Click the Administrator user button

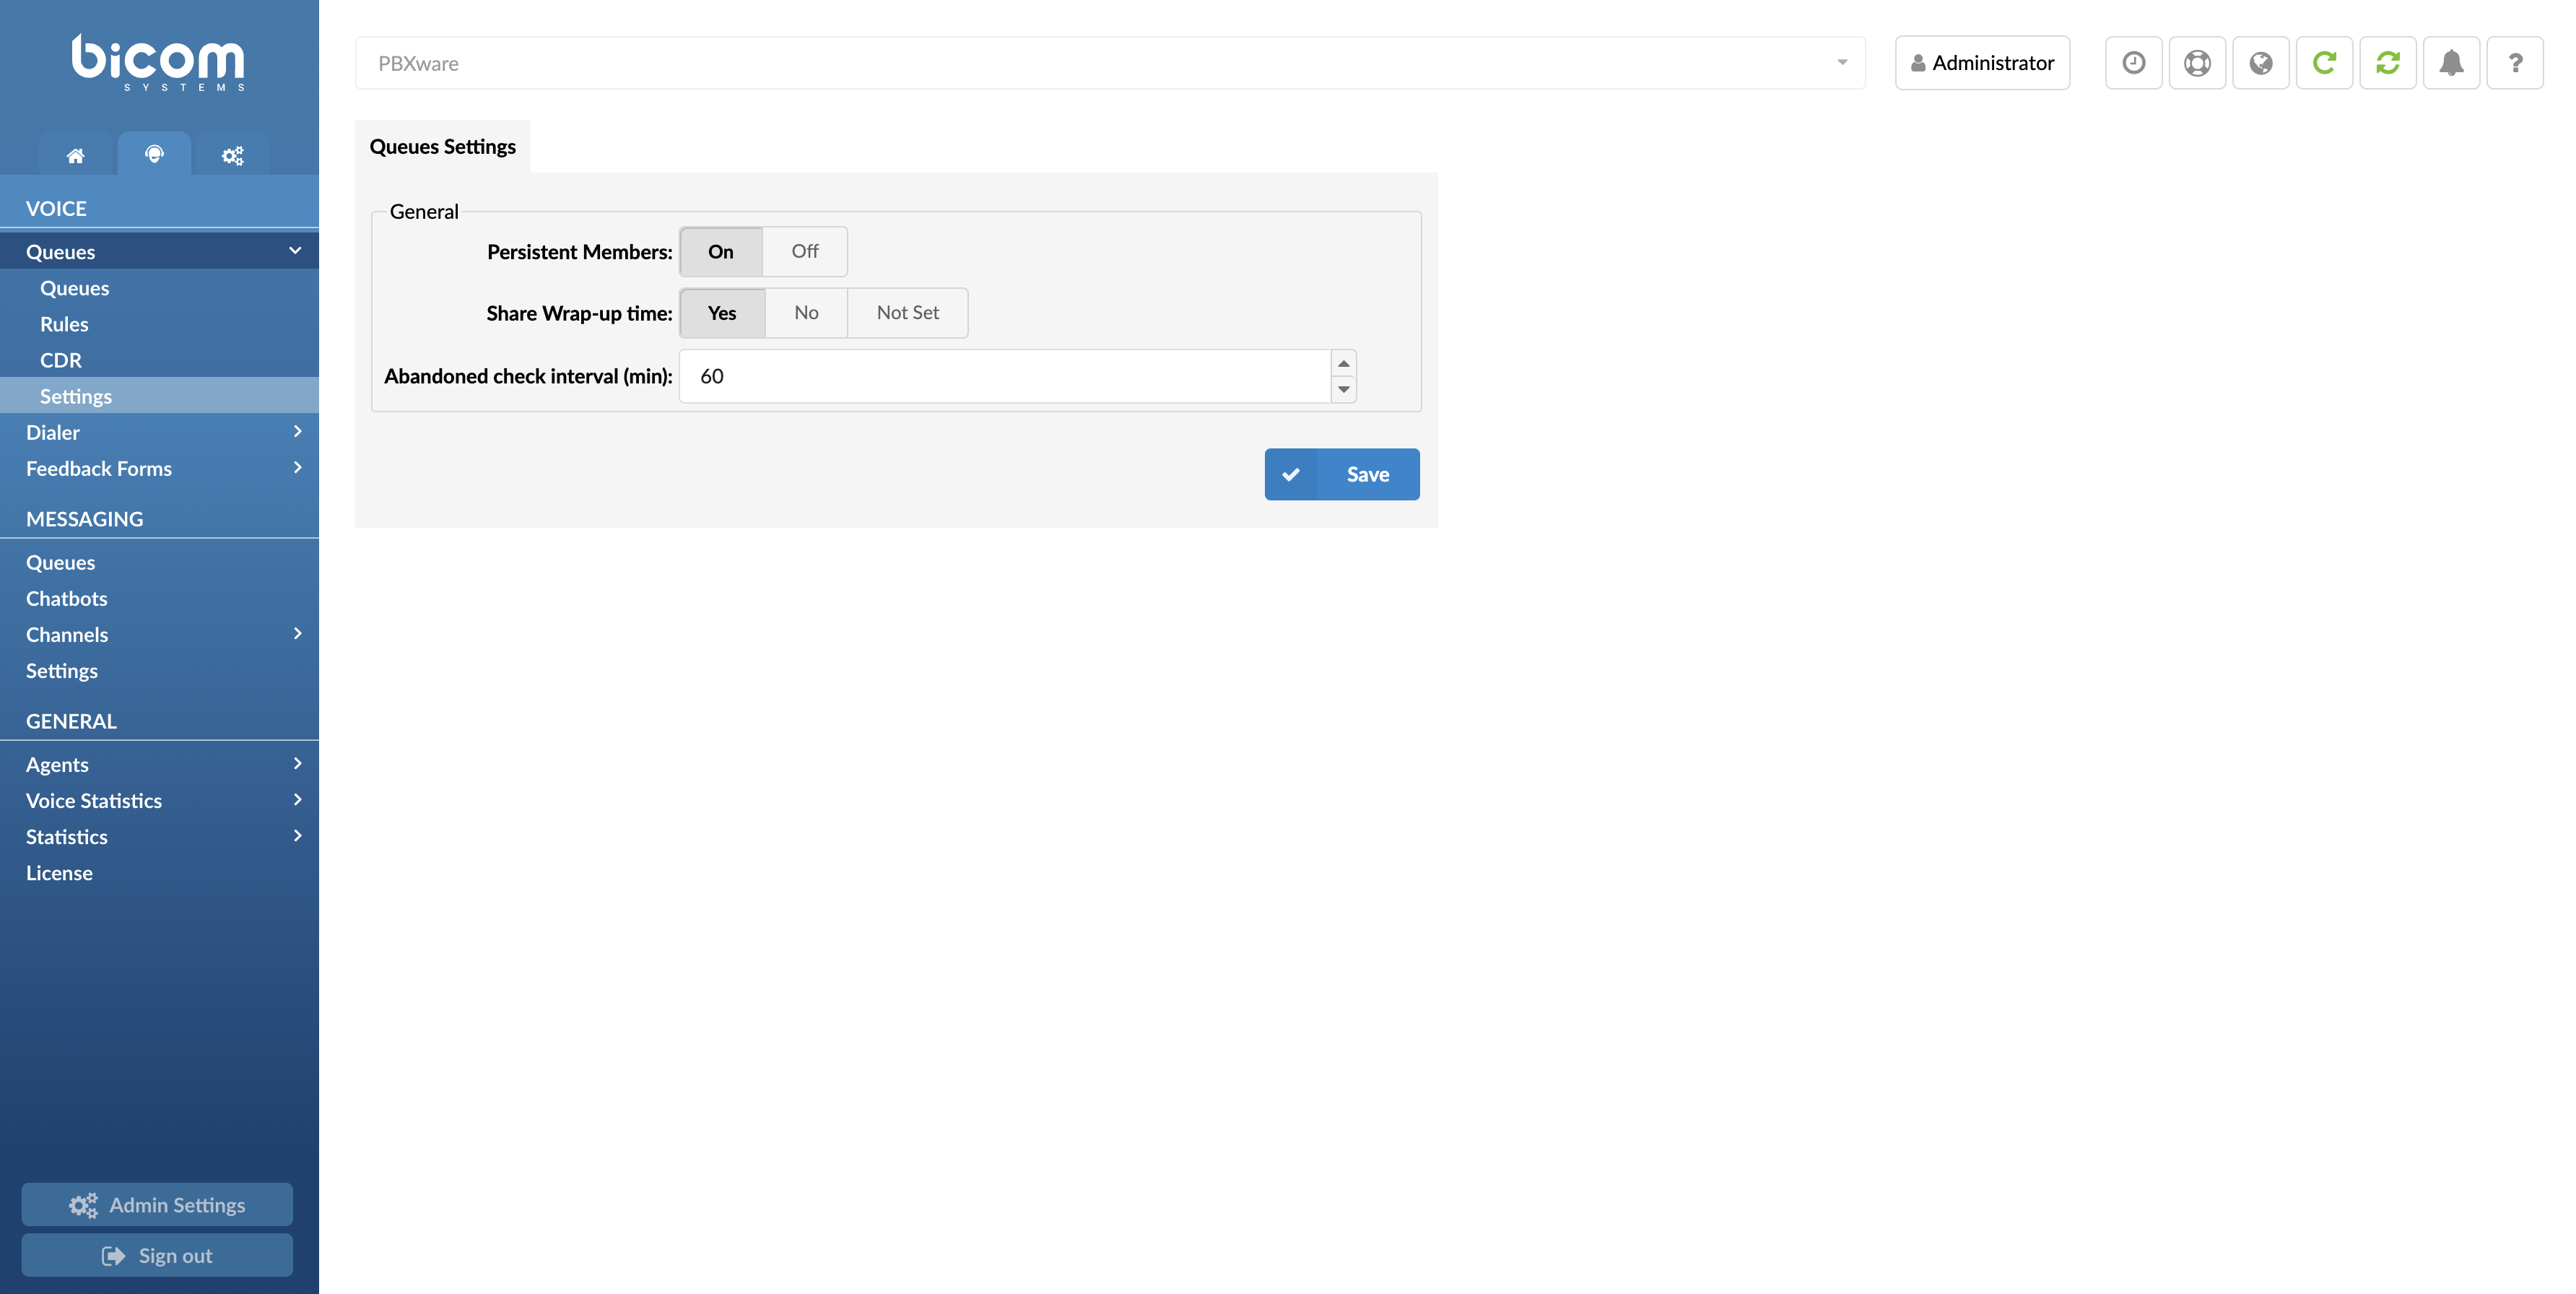tap(1982, 63)
